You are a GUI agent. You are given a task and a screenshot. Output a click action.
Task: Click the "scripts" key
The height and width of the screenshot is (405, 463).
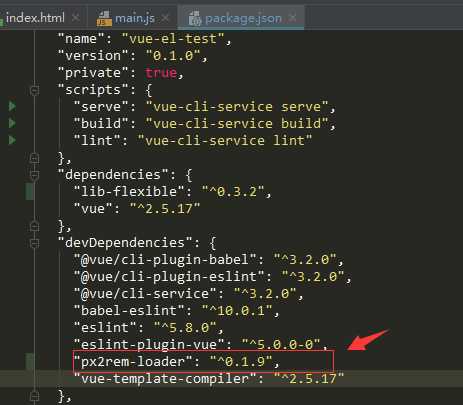coord(93,90)
